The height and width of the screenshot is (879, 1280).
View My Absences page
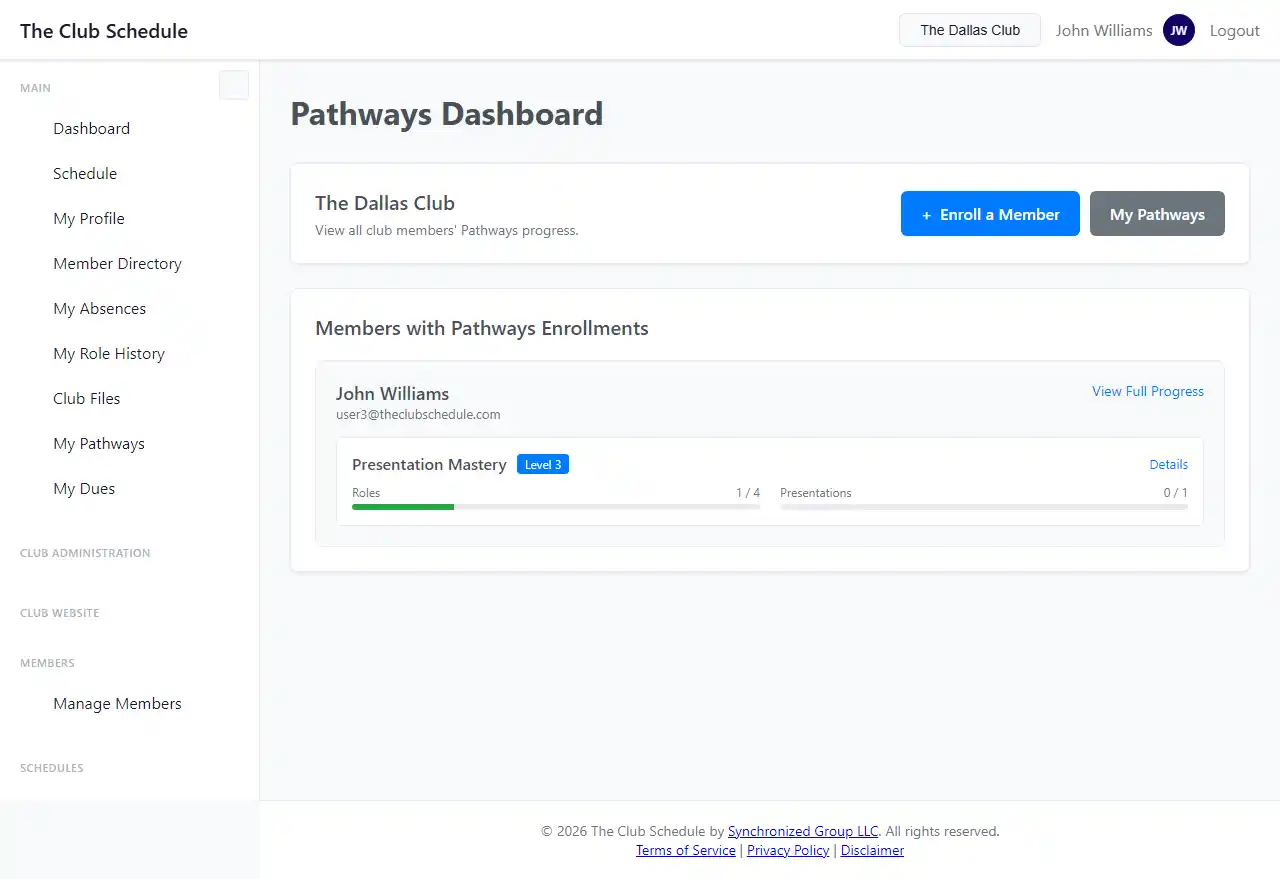coord(99,308)
